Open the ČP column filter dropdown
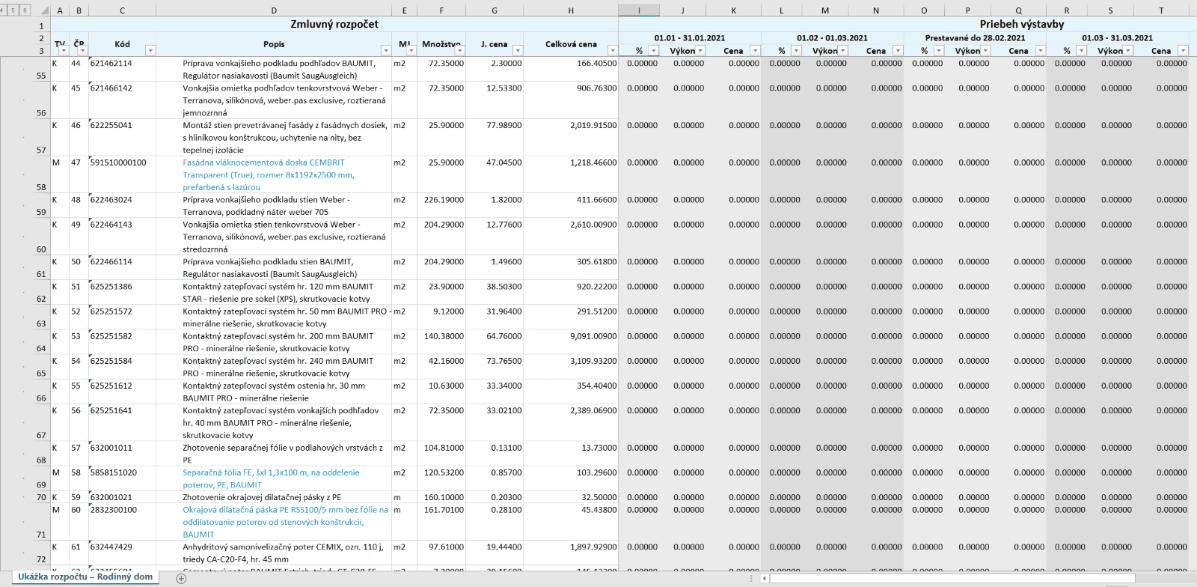Viewport: 1197px width, 587px height. (82, 50)
